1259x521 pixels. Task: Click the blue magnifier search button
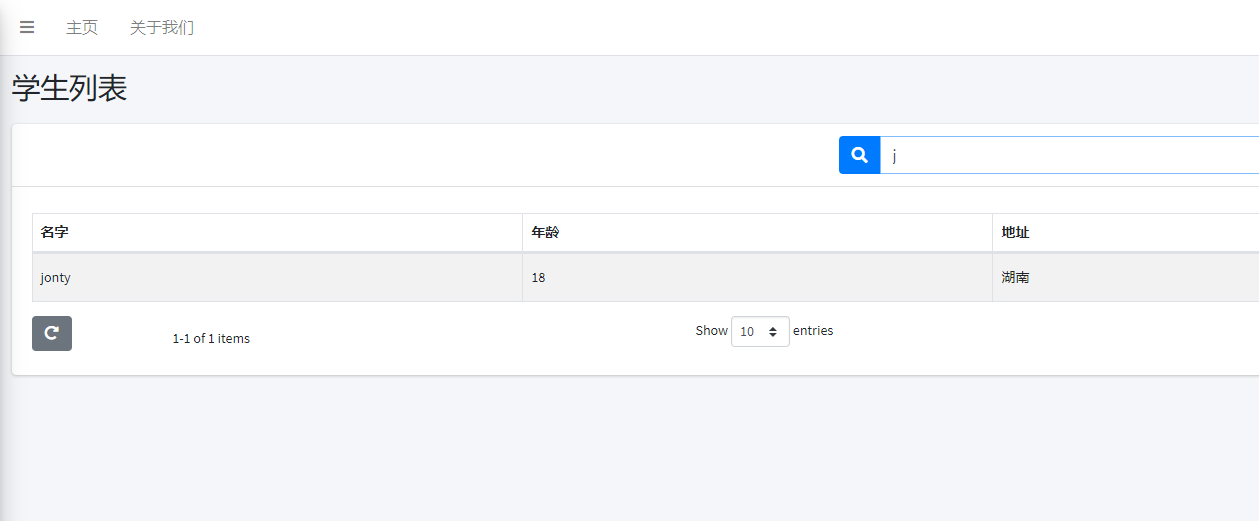[859, 155]
